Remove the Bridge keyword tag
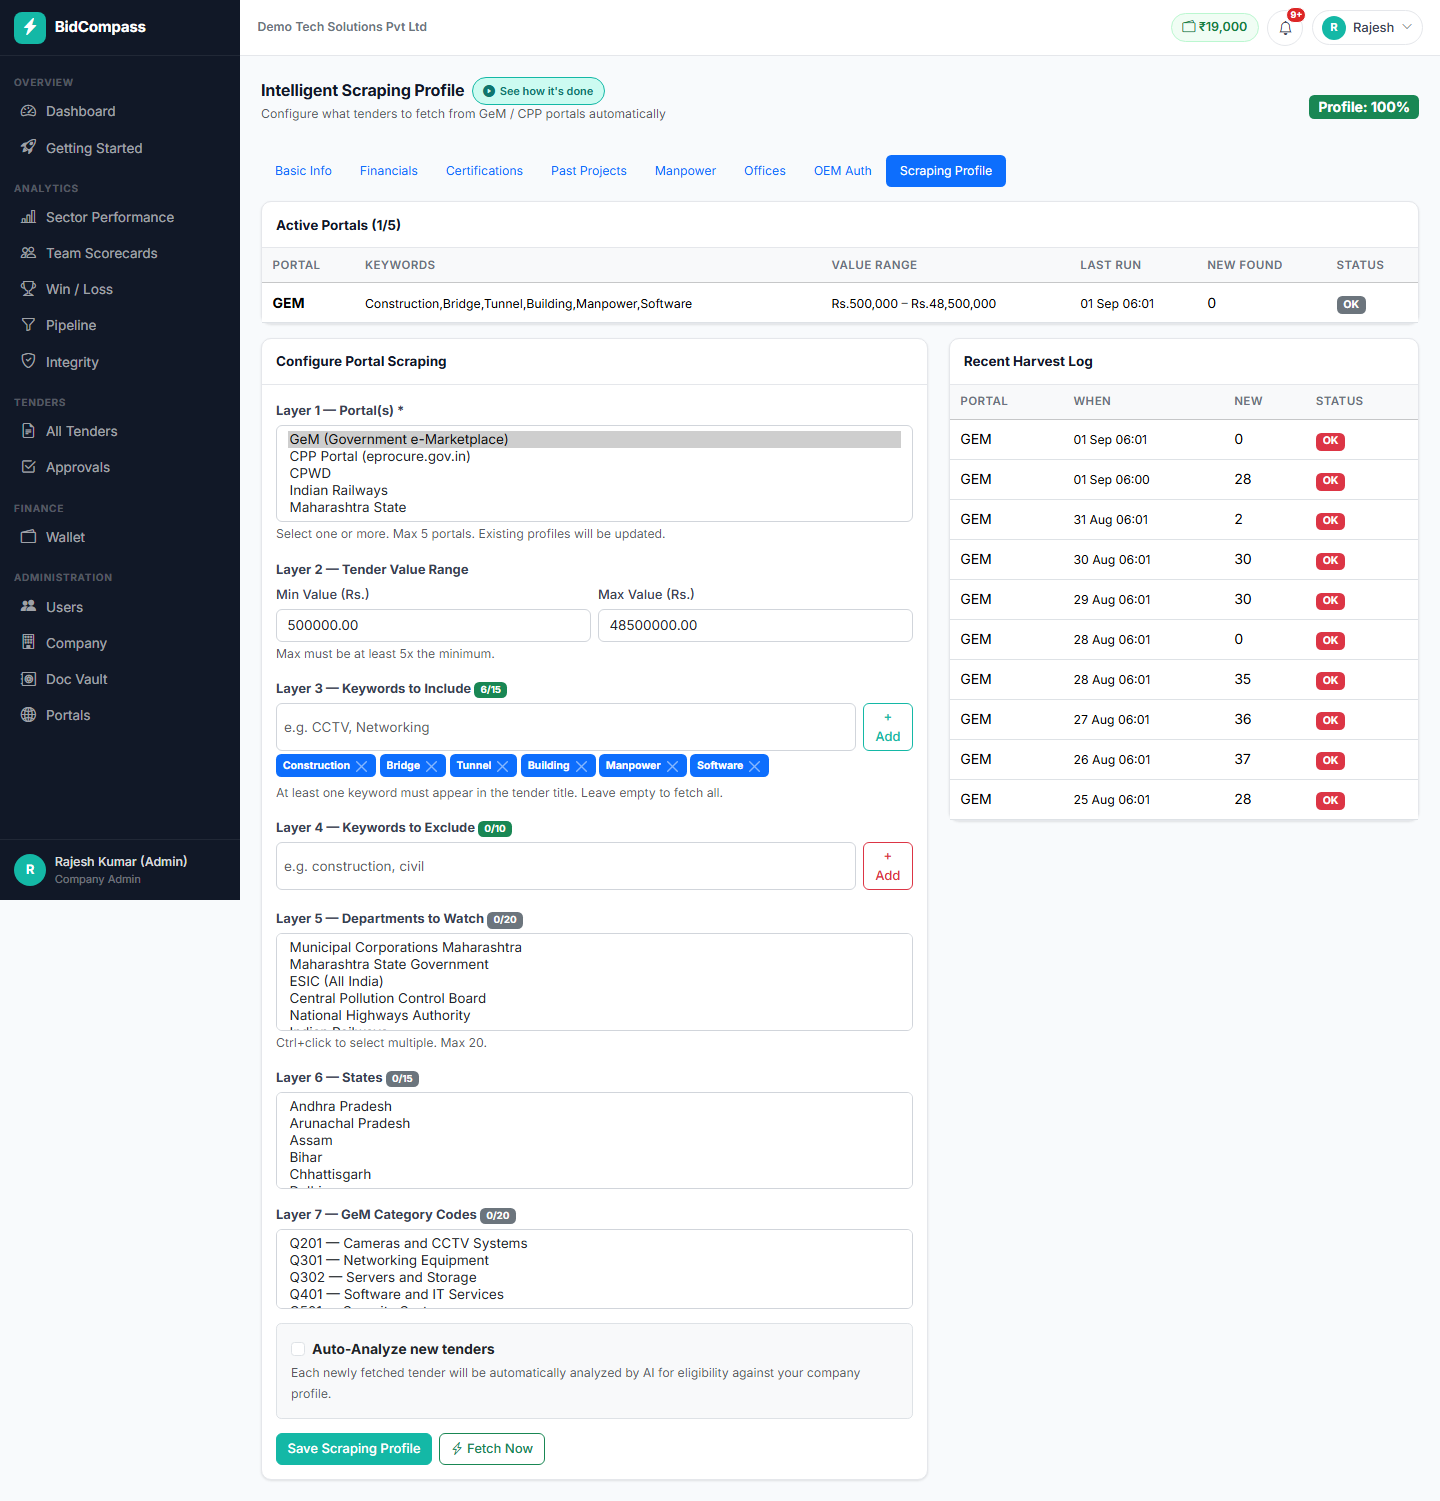Viewport: 1440px width, 1501px height. click(432, 766)
